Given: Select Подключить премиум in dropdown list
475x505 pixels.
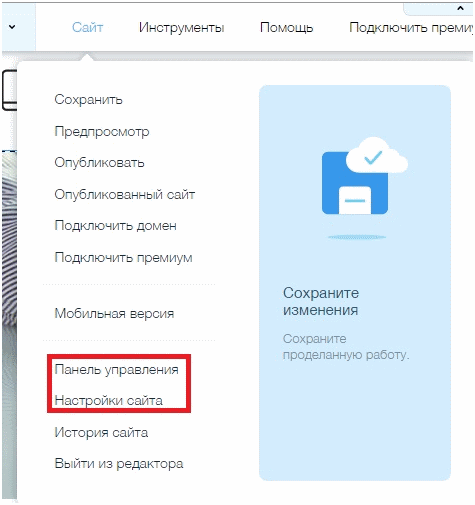Looking at the screenshot, I should (x=123, y=257).
